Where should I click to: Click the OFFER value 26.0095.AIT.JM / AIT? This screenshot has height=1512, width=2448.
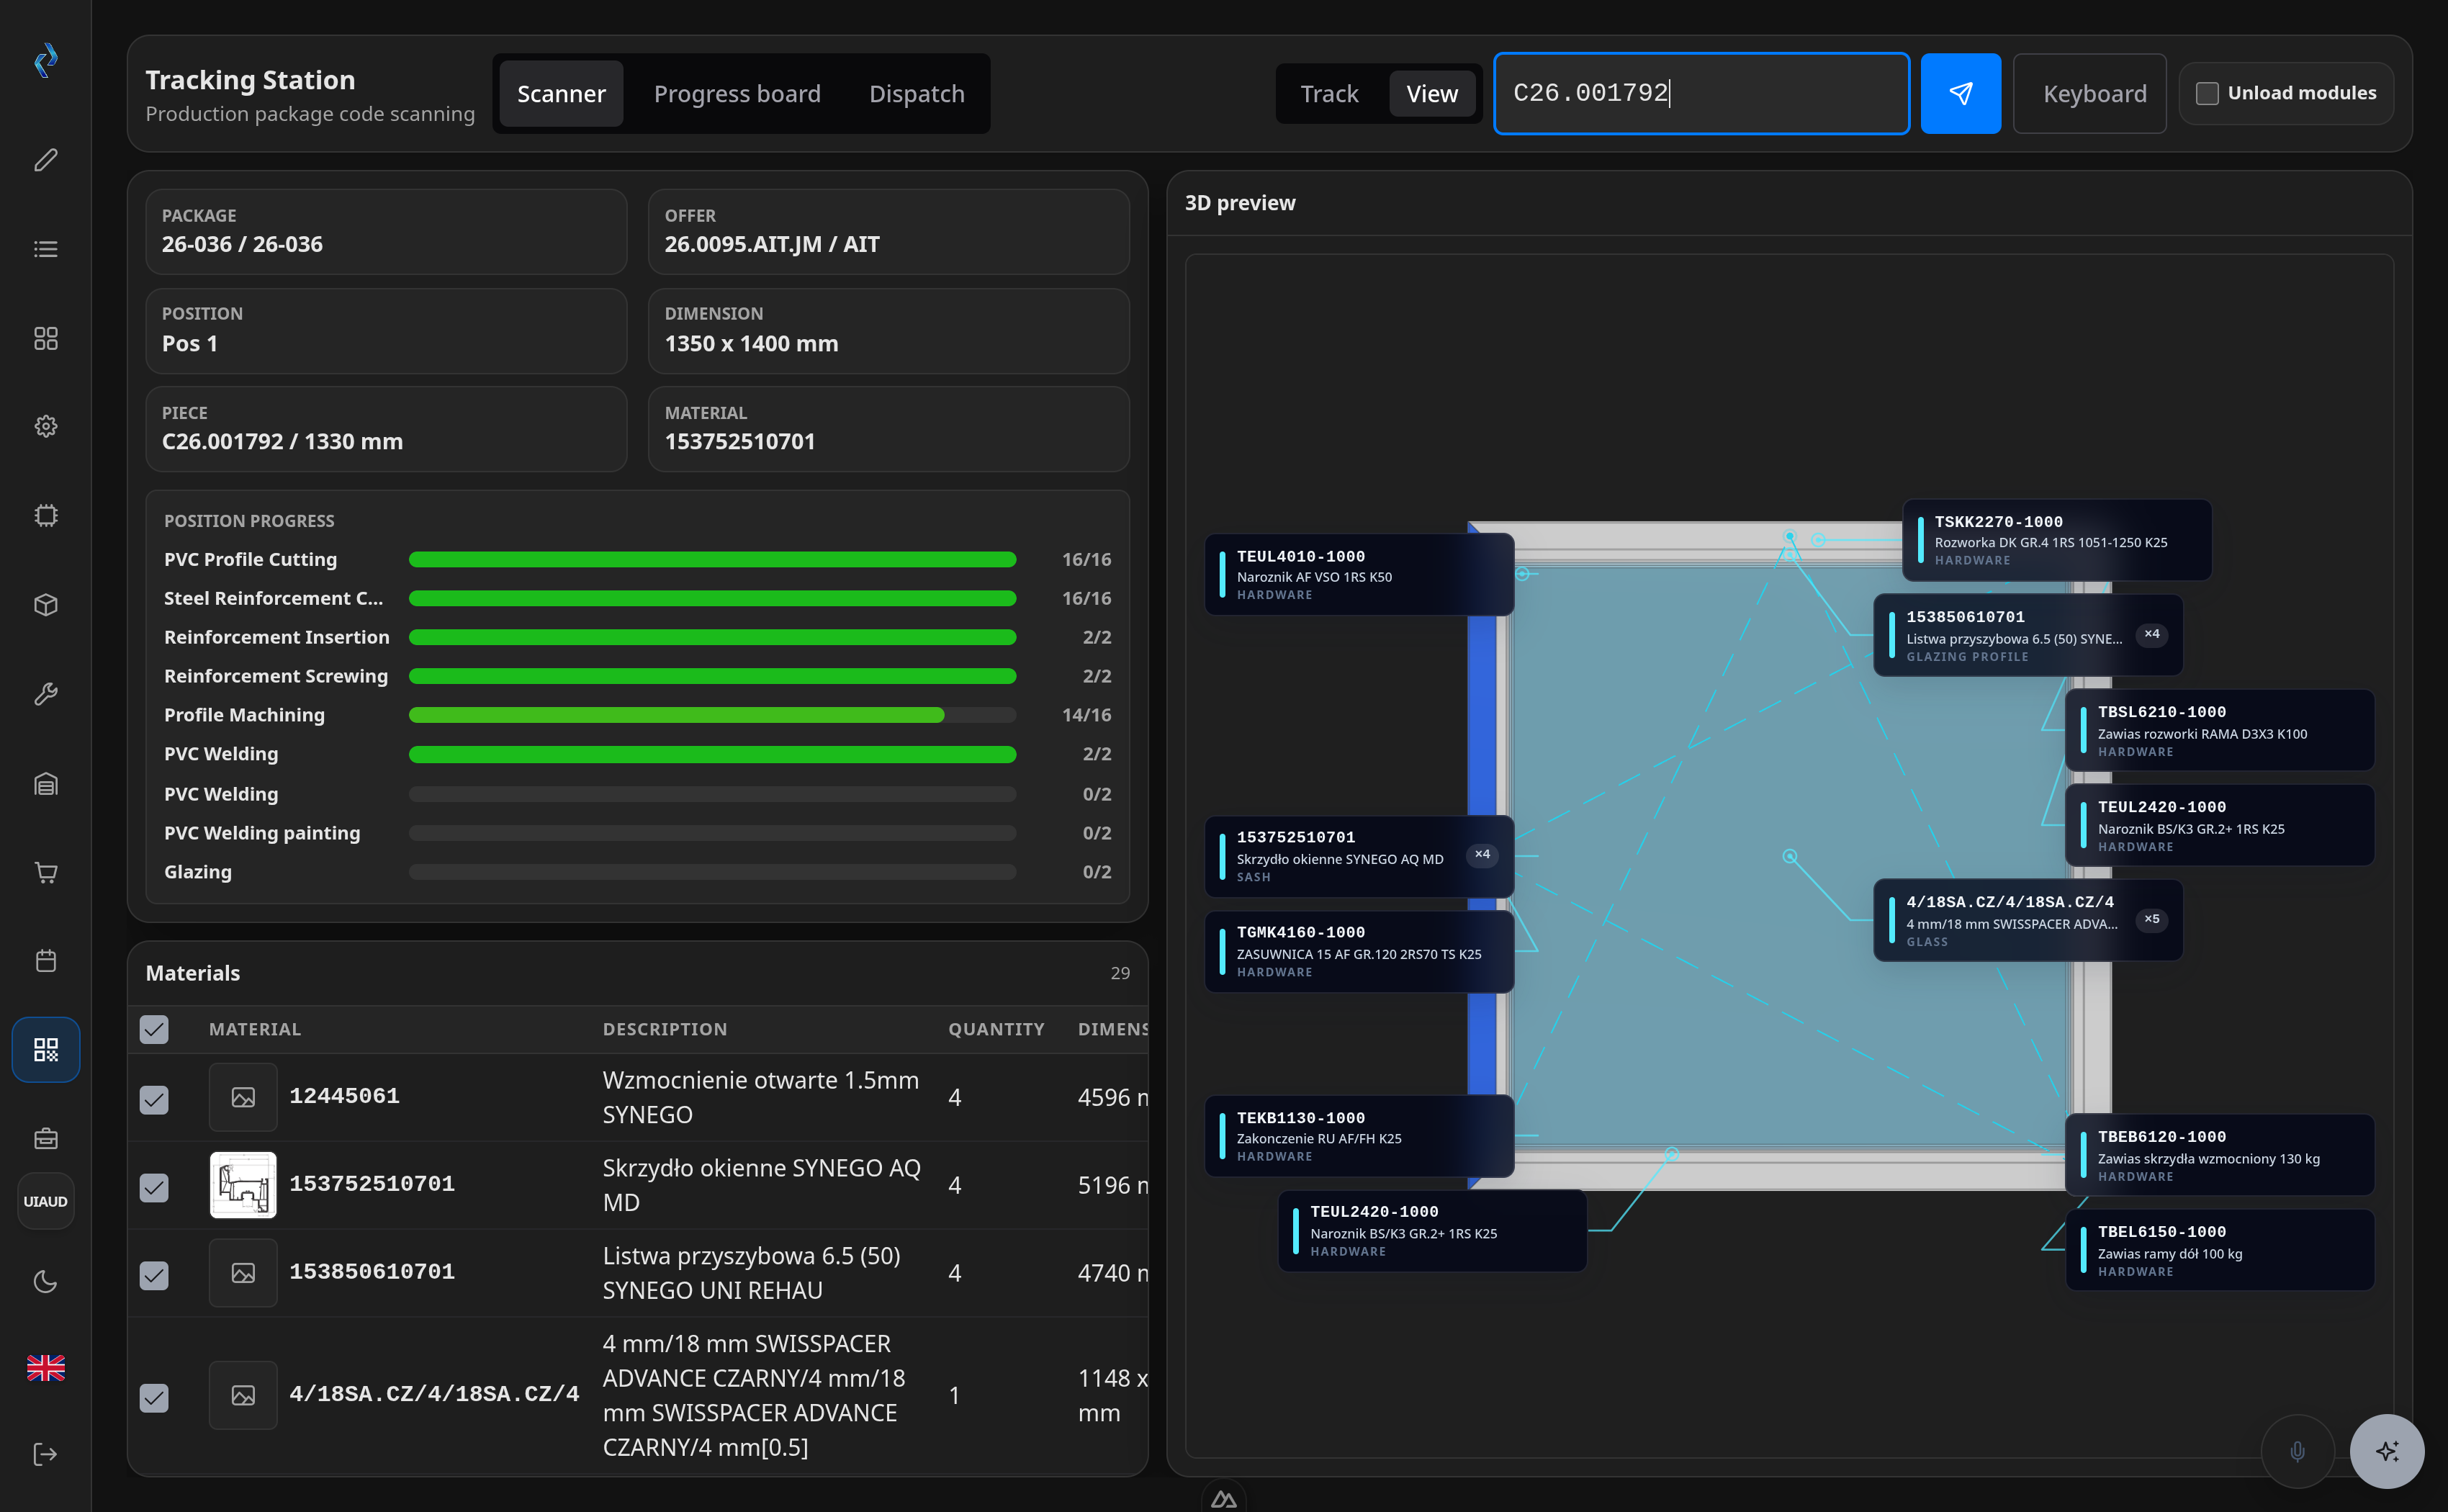click(772, 244)
